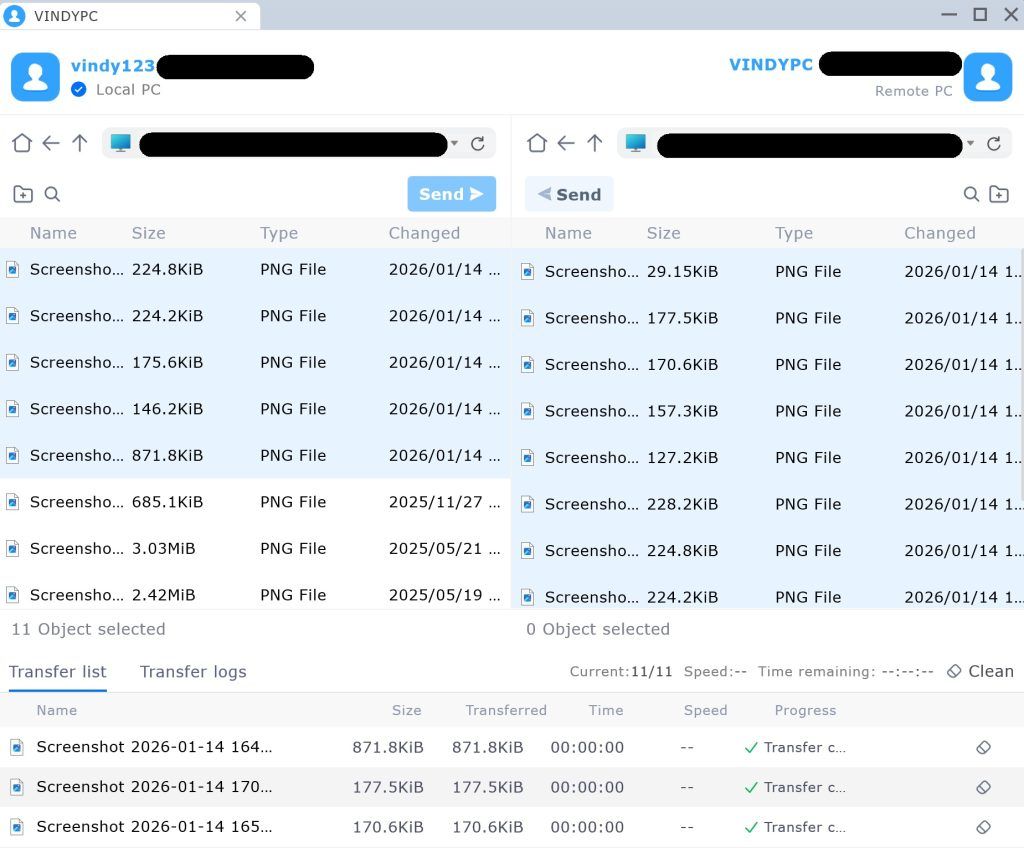Go to home in remote pane

point(537,142)
